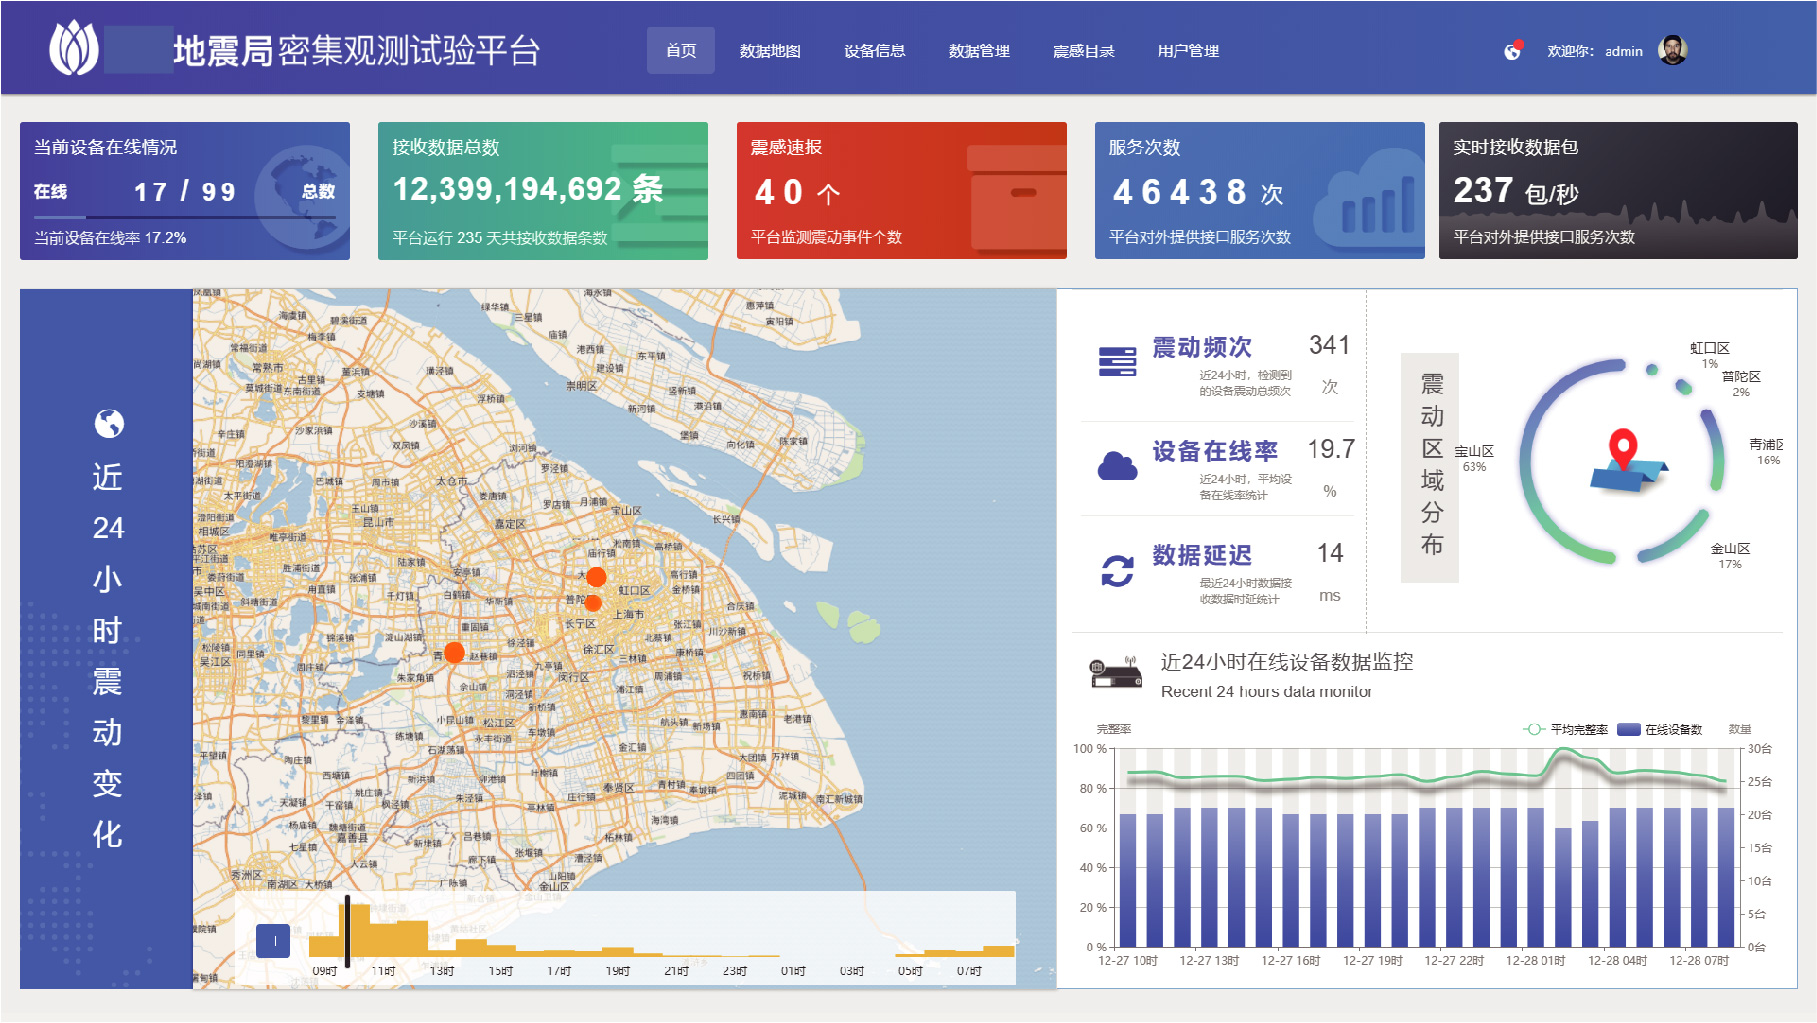Click the black timeline handle on histogram
The width and height of the screenshot is (1817, 1023).
347,931
